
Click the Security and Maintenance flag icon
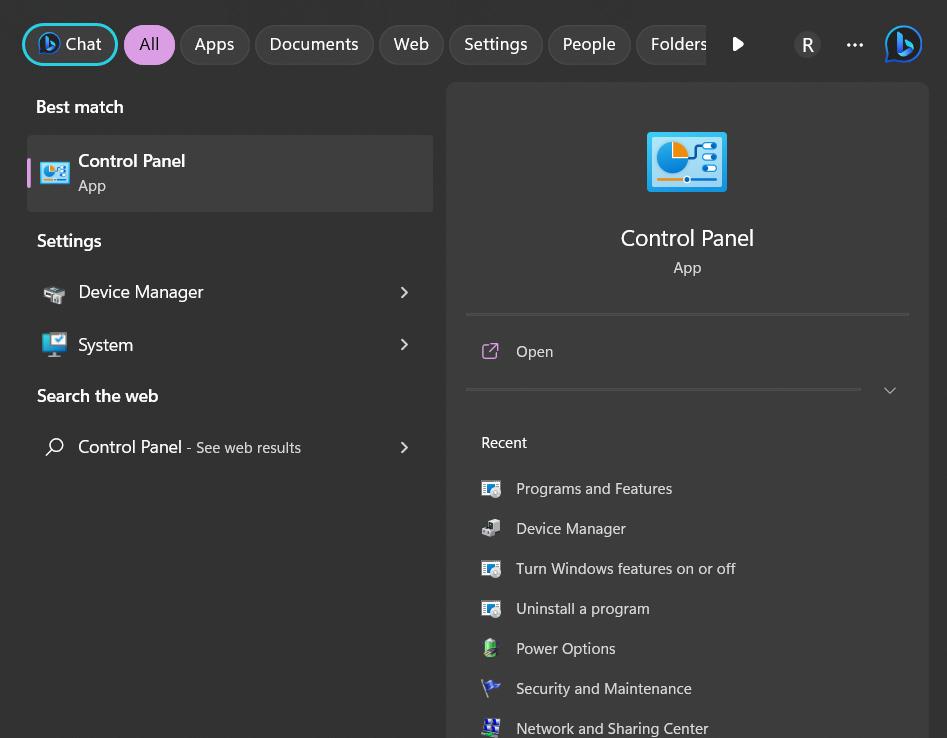pyautogui.click(x=491, y=688)
